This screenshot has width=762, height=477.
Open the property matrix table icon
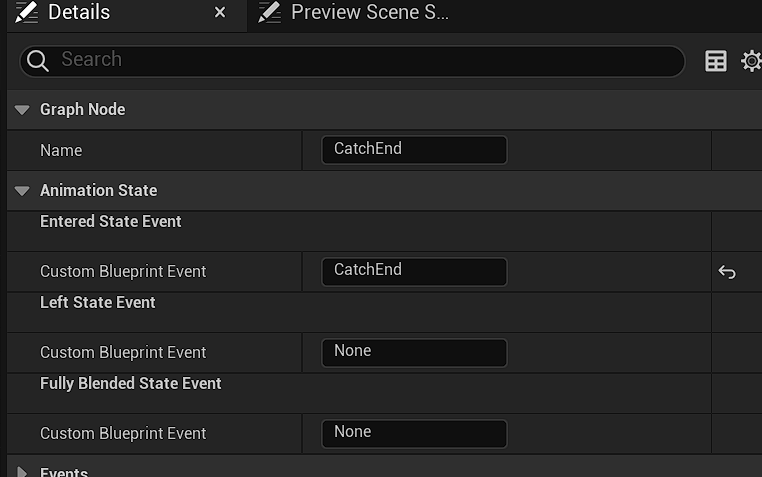click(x=716, y=61)
